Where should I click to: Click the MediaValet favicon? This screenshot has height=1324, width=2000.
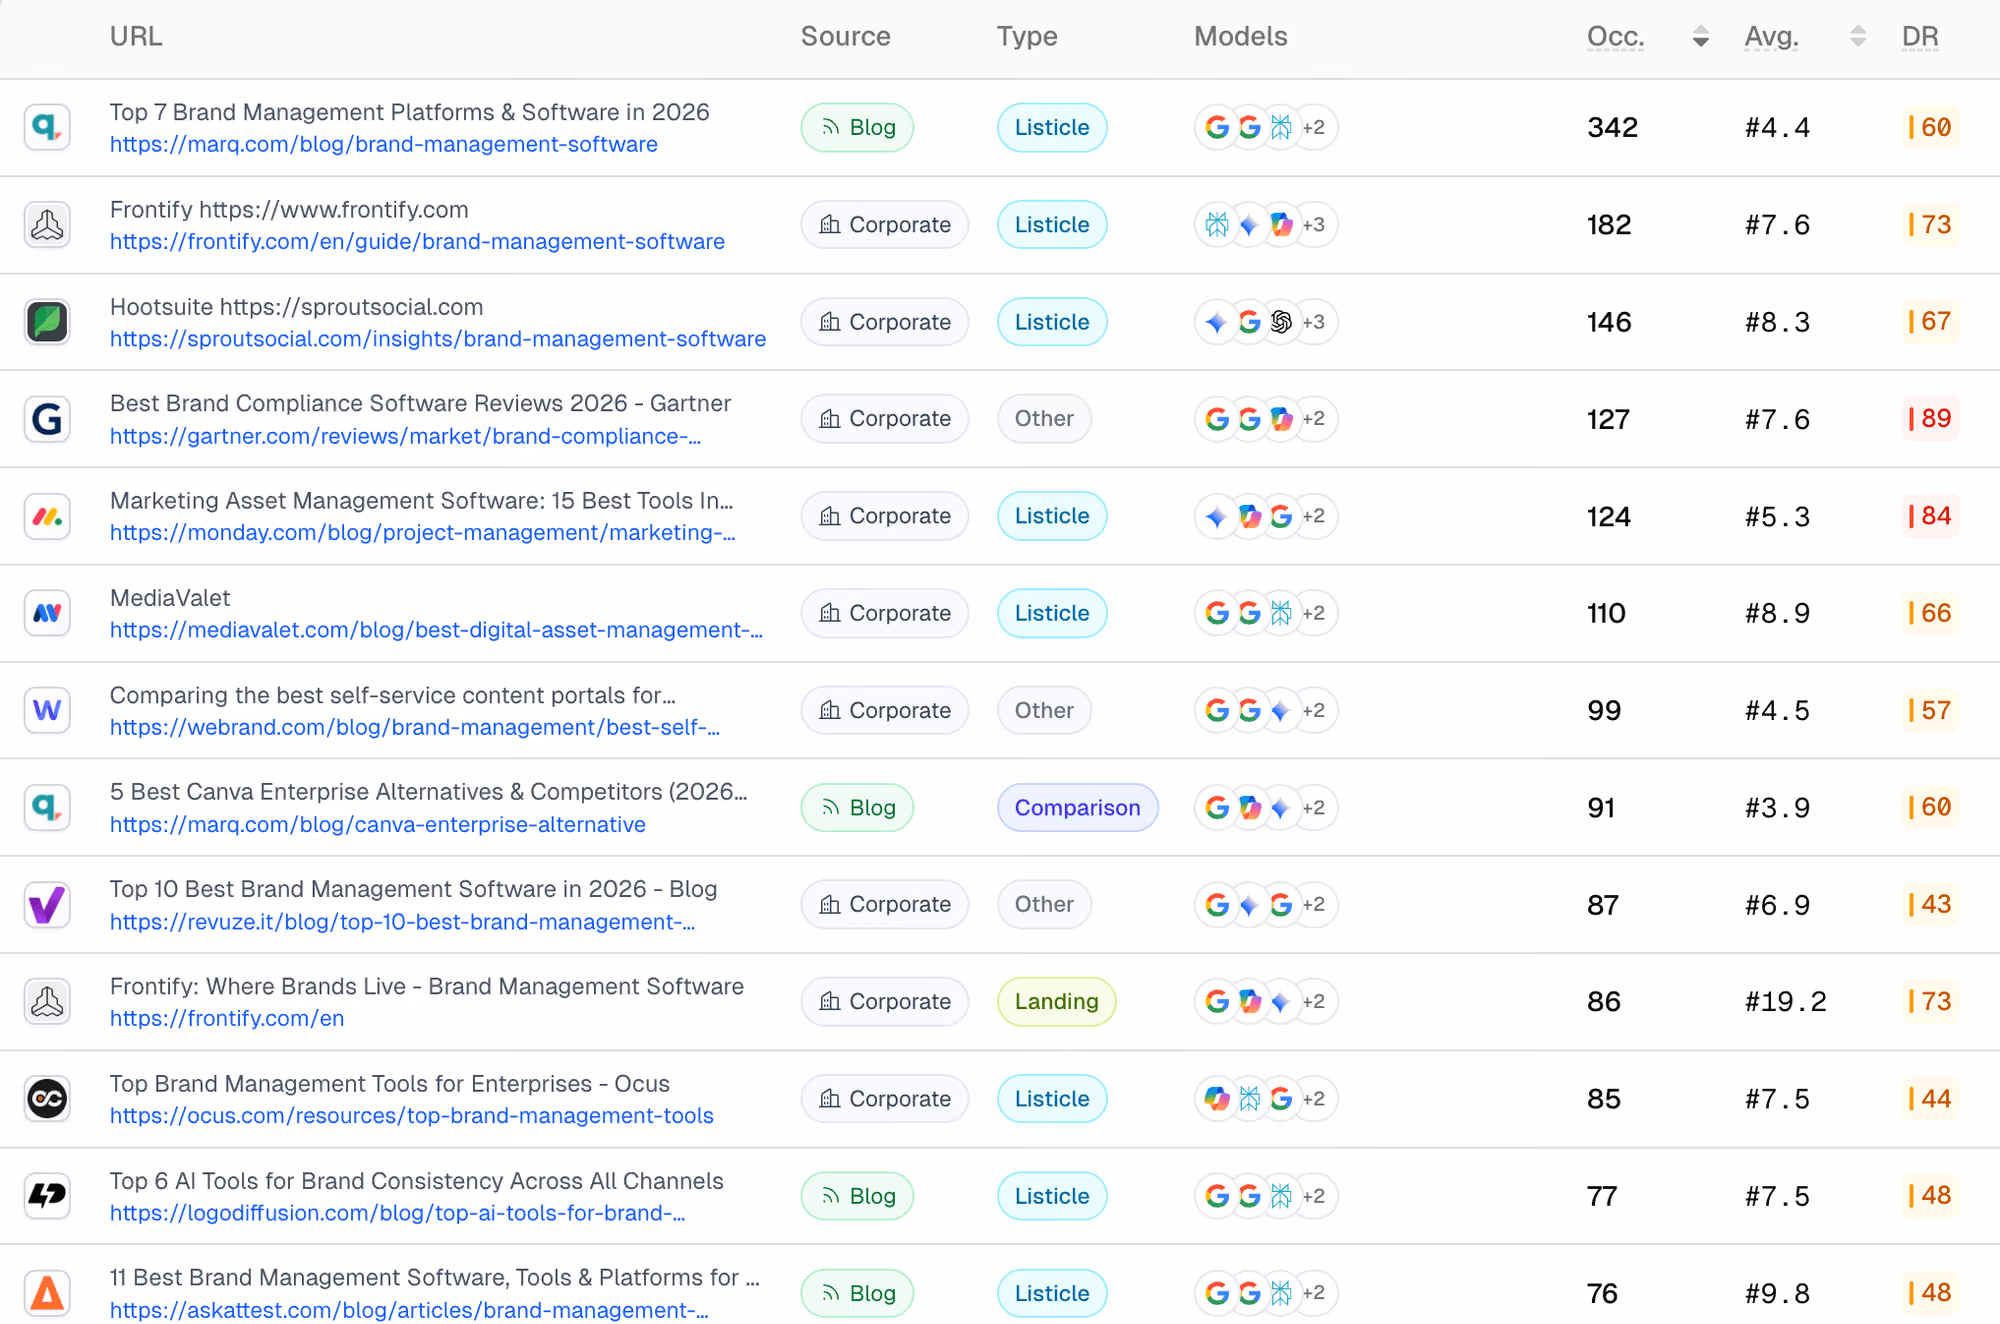coord(47,613)
